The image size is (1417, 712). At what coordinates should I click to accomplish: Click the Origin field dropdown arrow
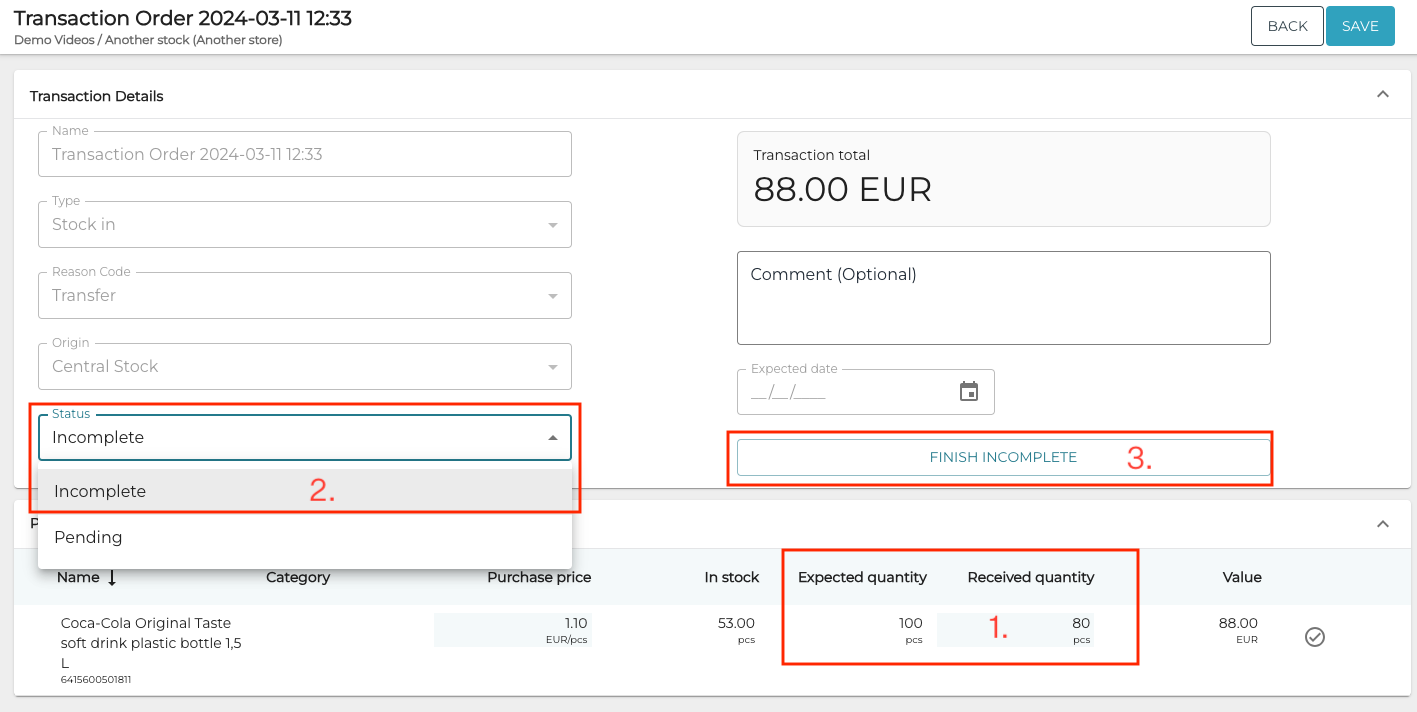coord(553,366)
